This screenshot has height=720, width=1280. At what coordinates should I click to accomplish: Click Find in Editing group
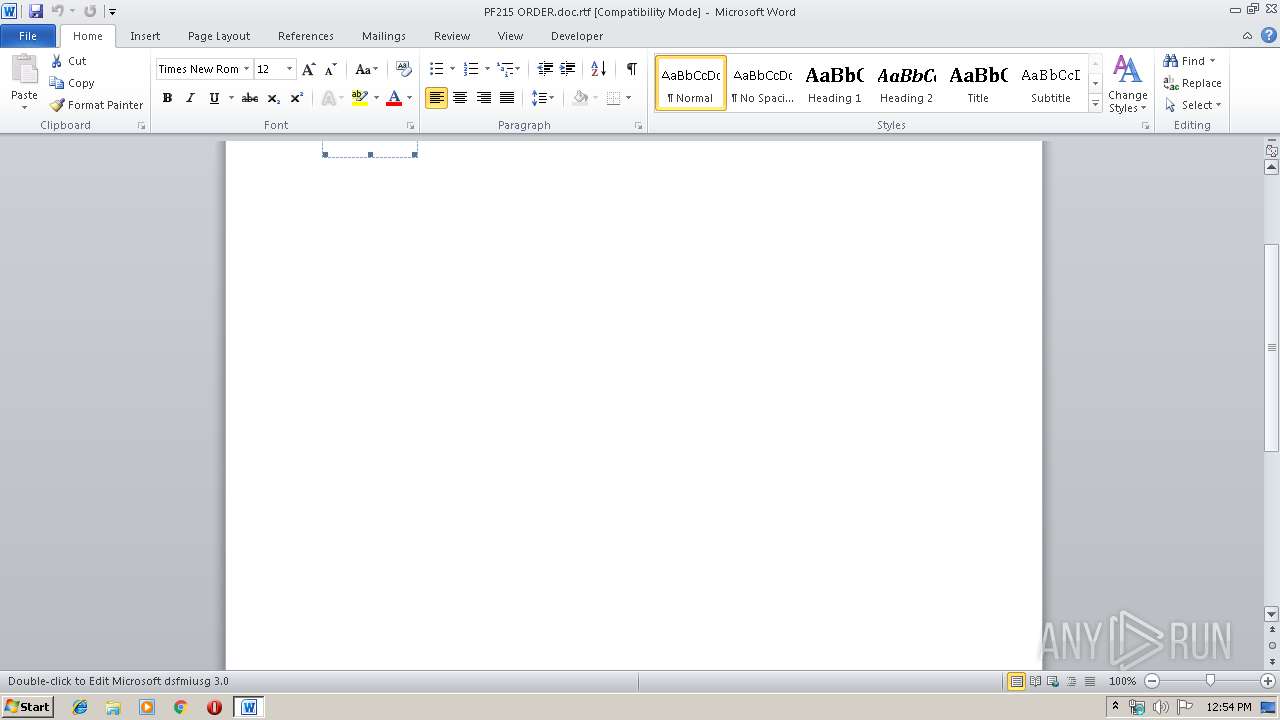[x=1189, y=61]
